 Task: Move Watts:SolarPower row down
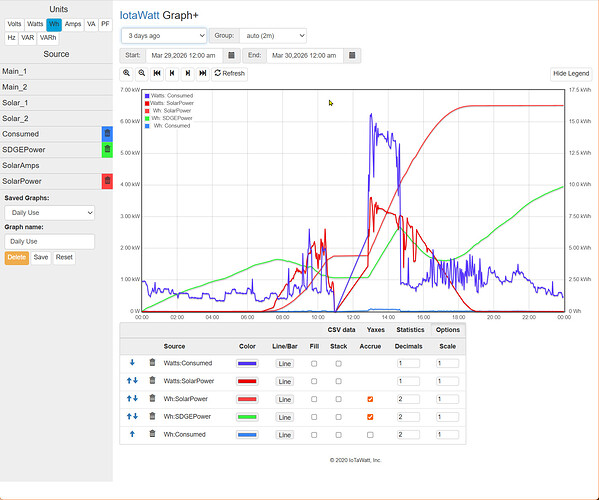136,380
